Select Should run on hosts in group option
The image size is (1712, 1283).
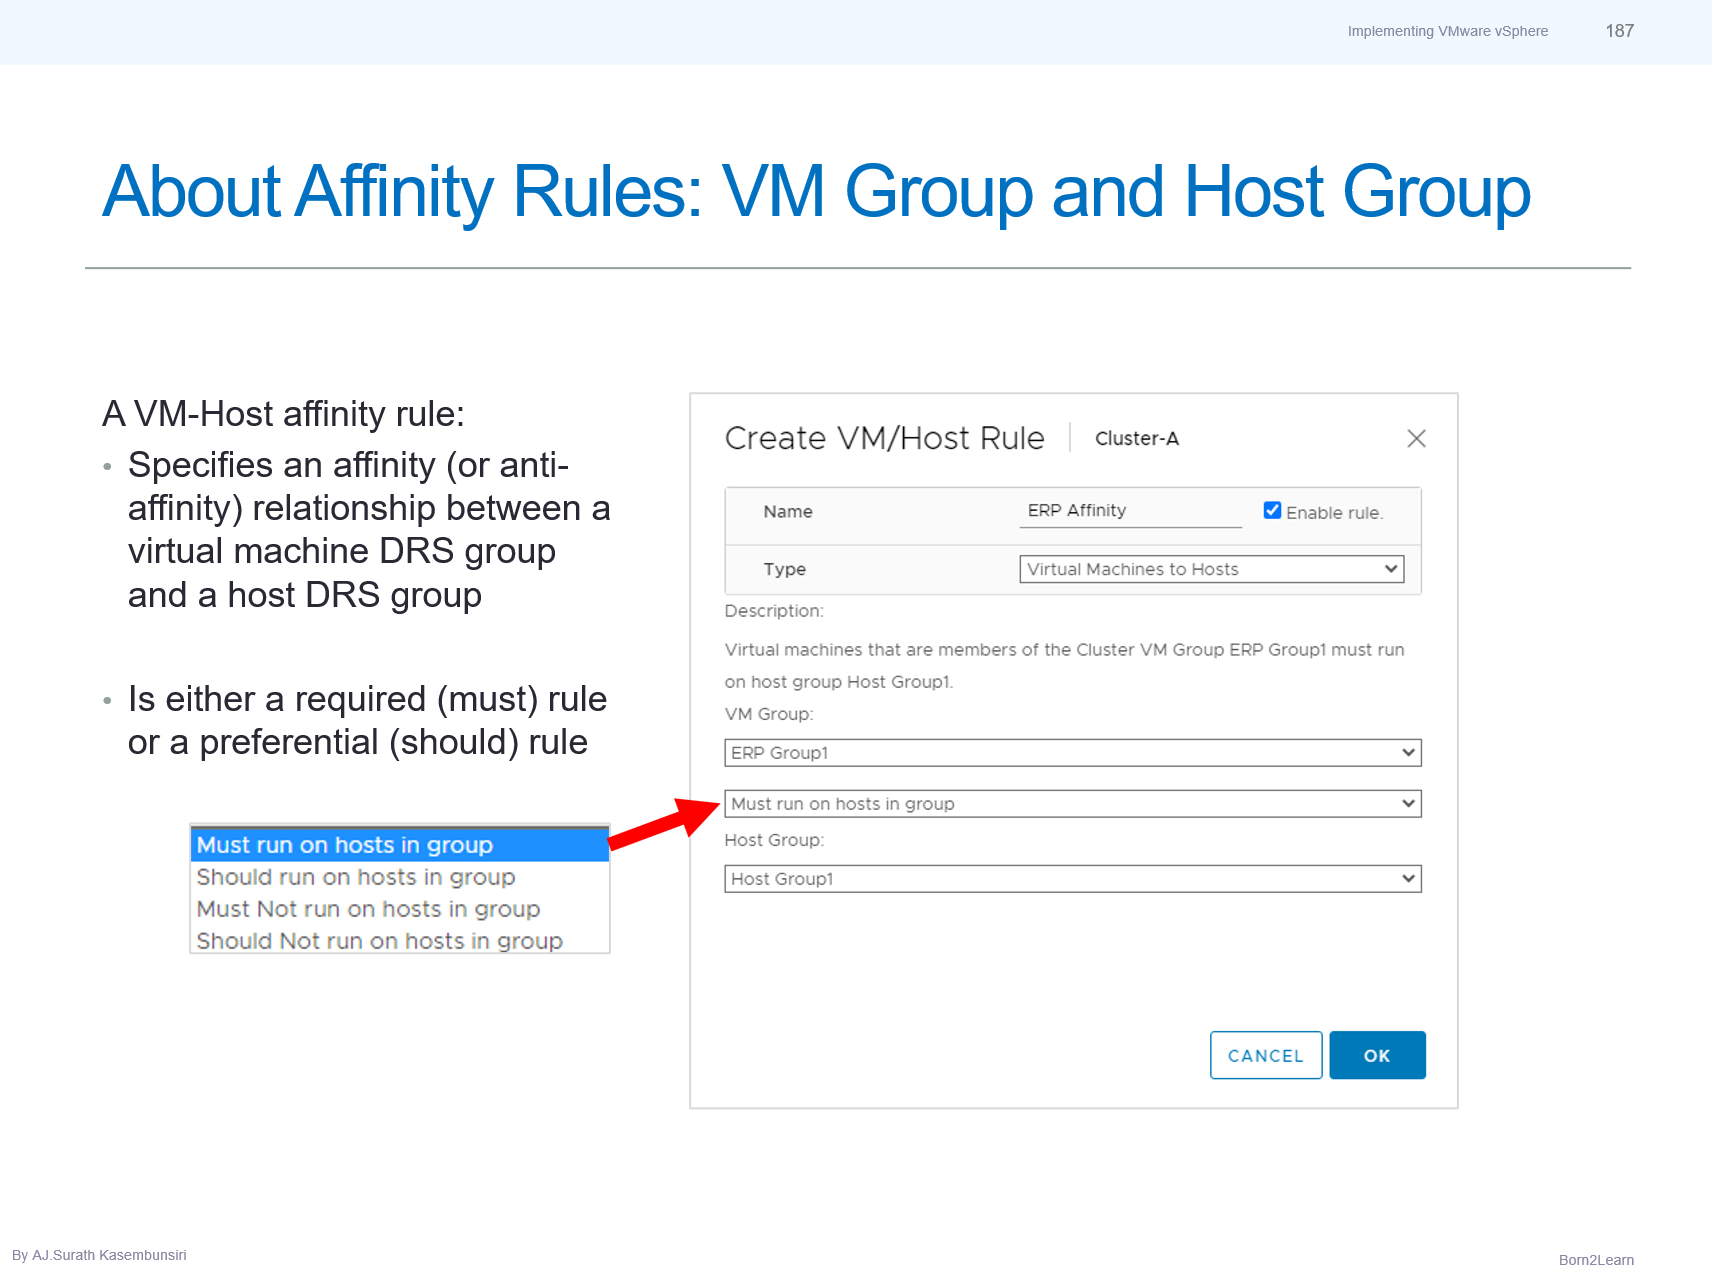tap(355, 877)
